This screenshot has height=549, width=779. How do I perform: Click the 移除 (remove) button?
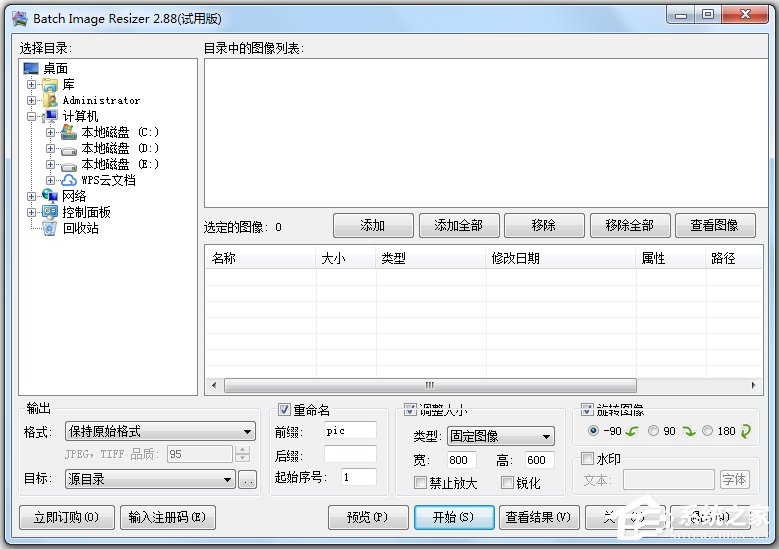coord(544,226)
